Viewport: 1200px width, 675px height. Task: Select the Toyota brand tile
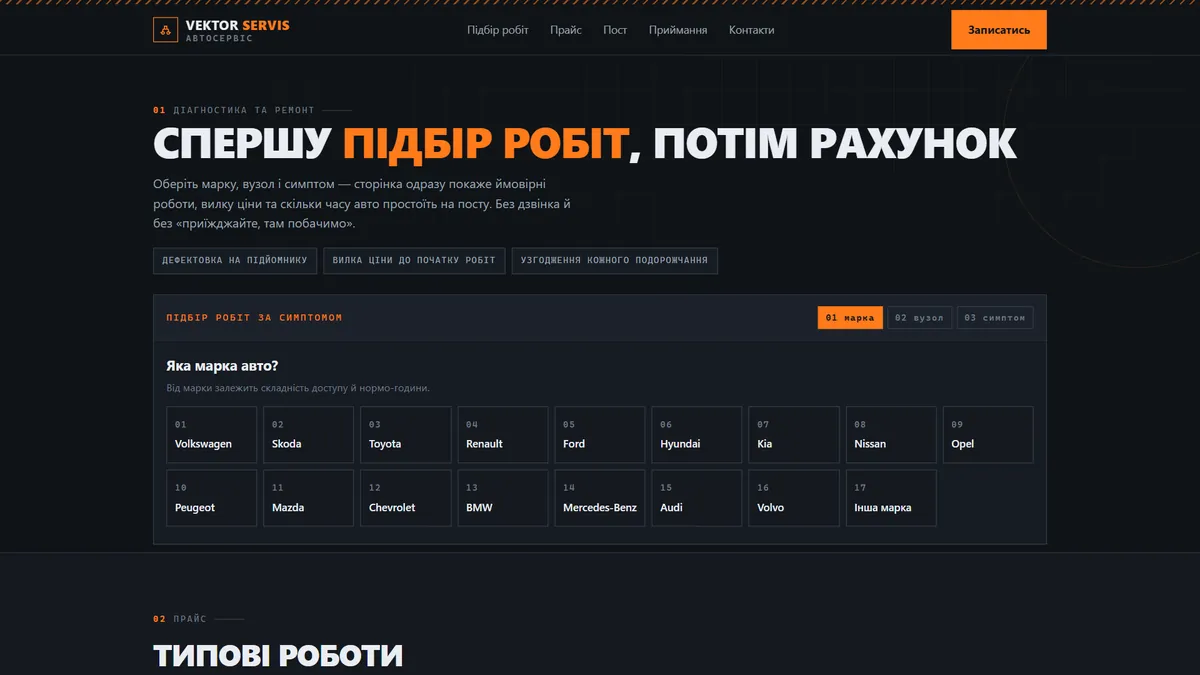(x=406, y=434)
